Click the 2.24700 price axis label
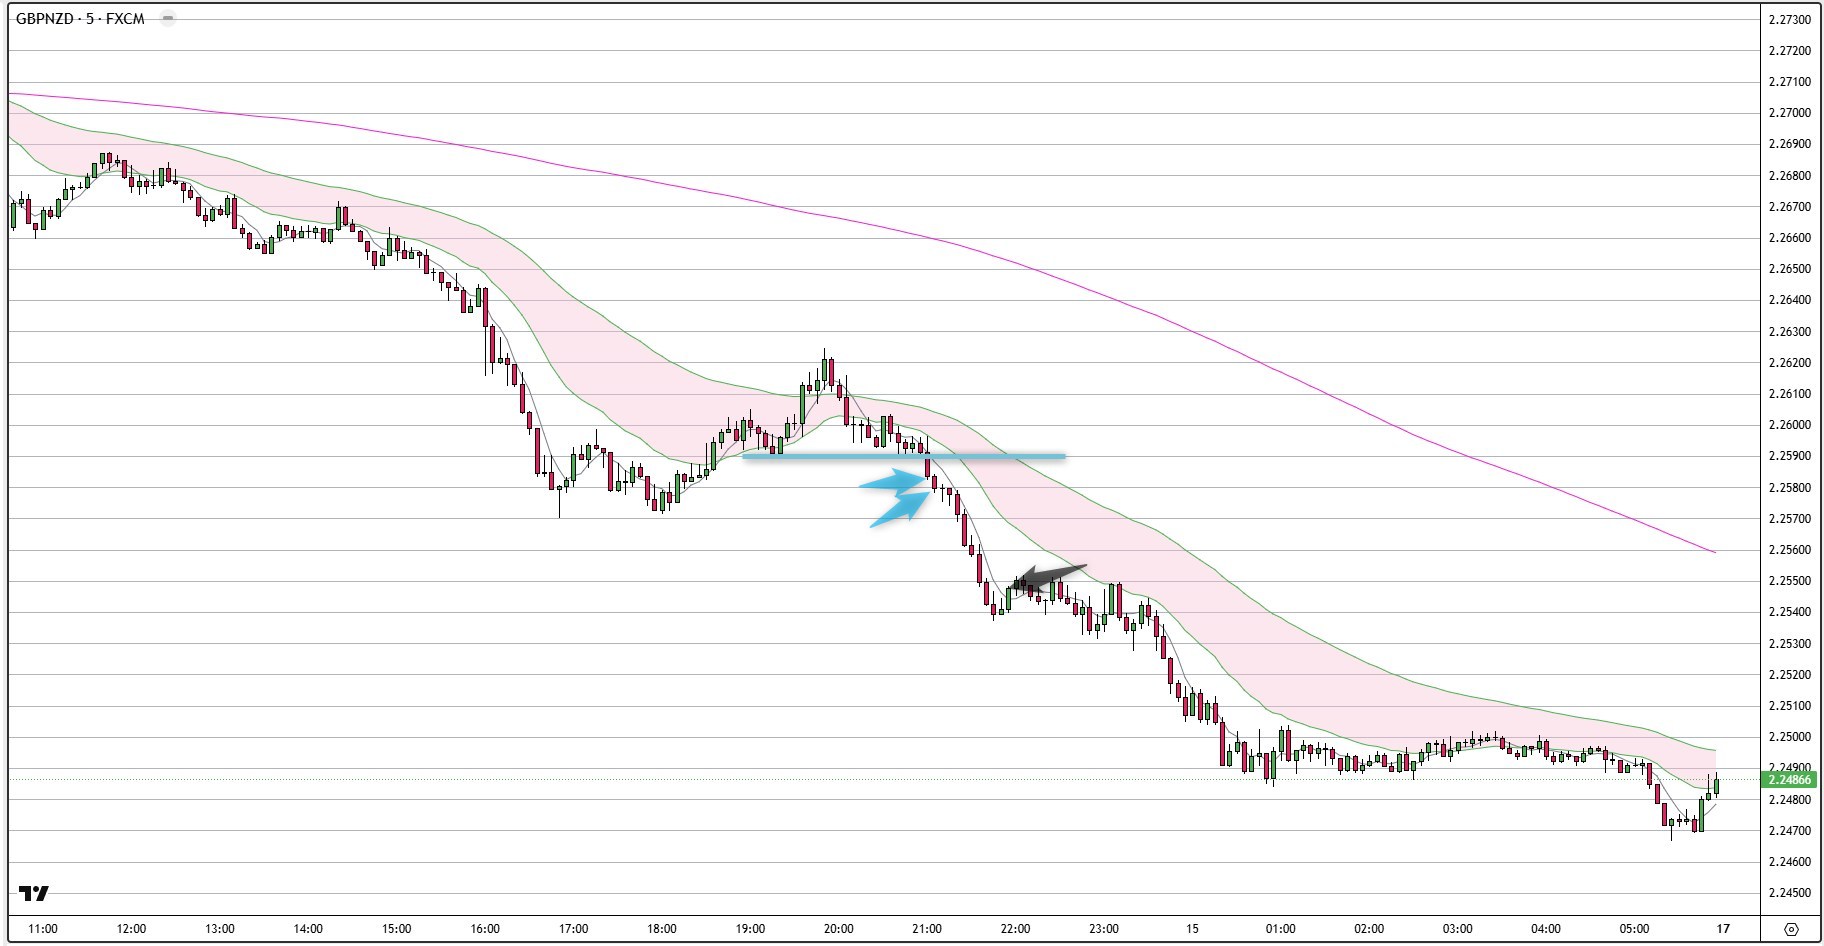1824x946 pixels. [1789, 831]
